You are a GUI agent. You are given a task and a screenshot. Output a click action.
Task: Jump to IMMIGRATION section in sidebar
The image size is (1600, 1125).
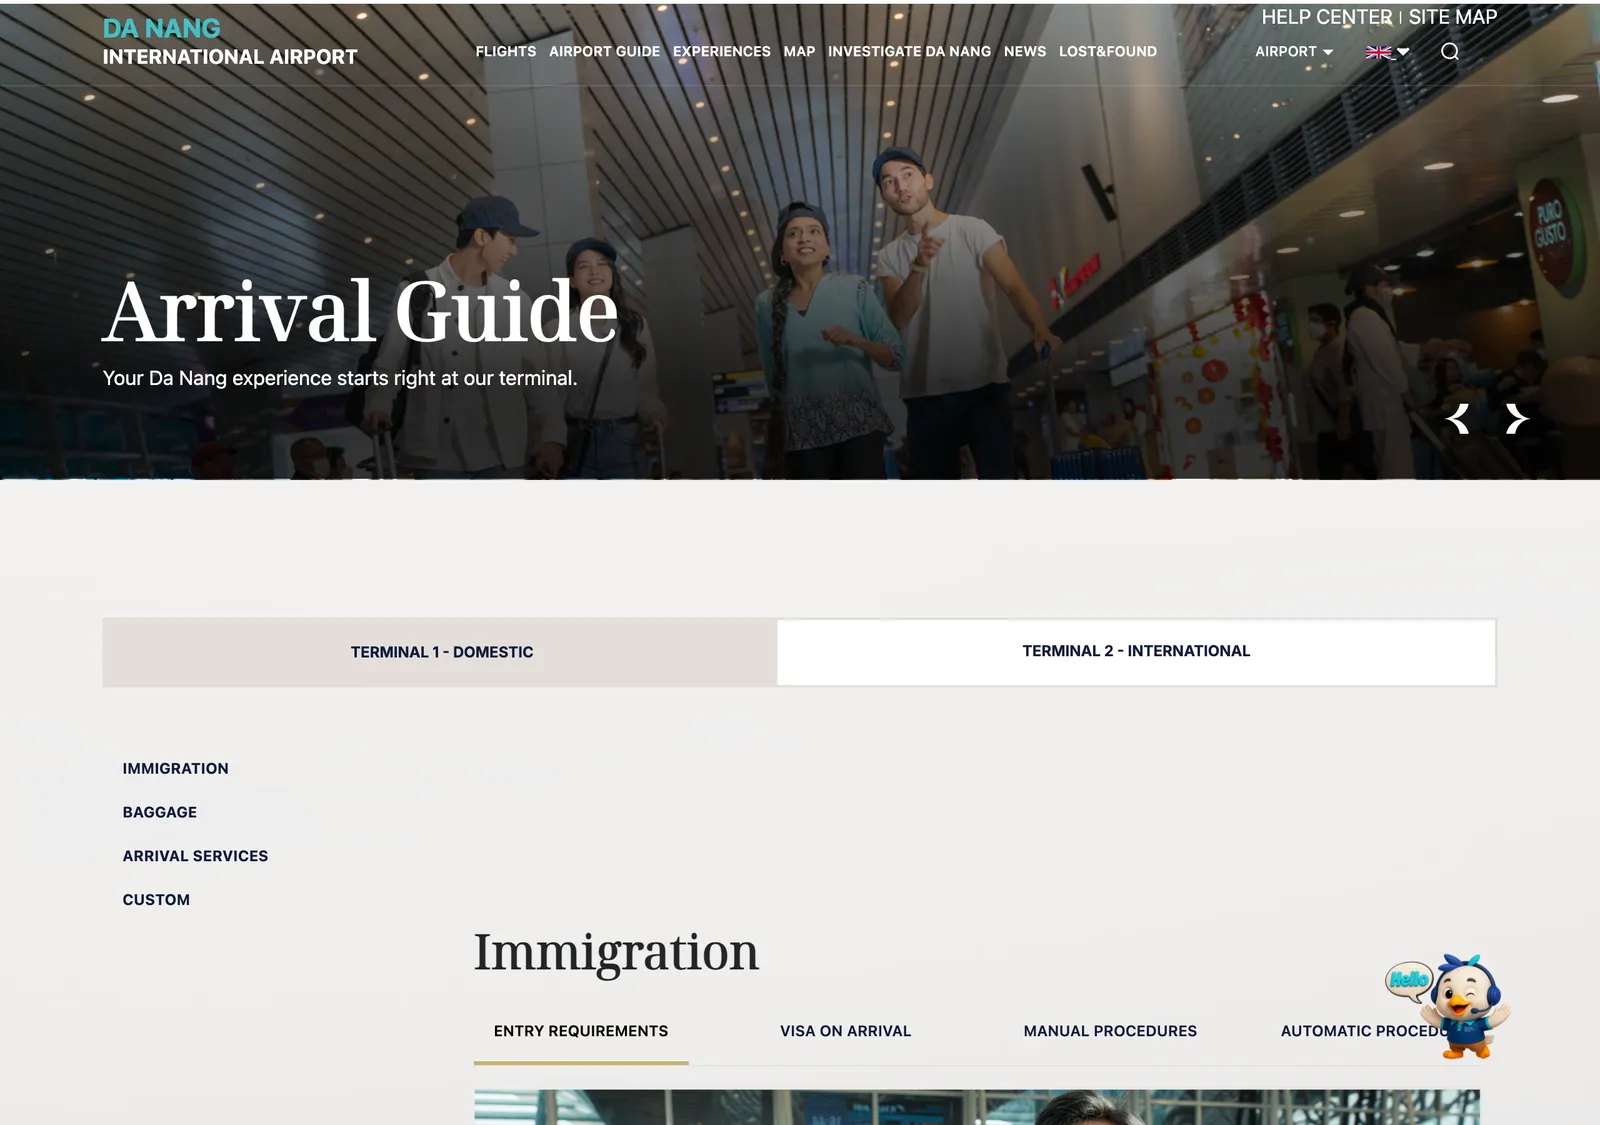(176, 768)
